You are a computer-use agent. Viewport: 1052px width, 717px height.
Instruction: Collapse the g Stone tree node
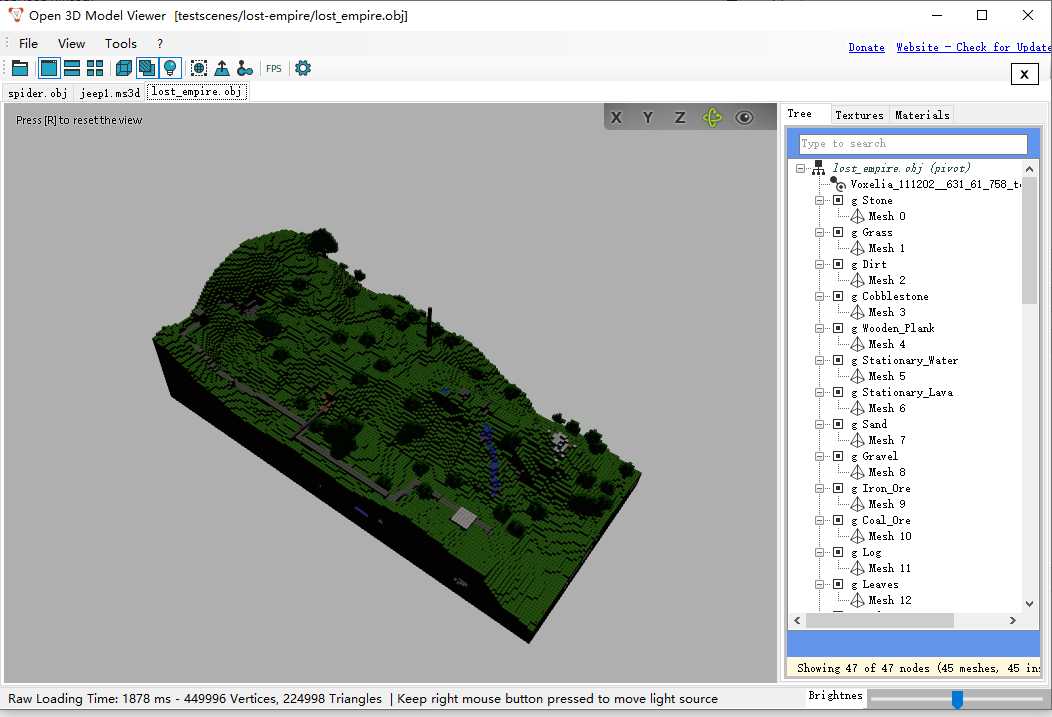coord(819,201)
